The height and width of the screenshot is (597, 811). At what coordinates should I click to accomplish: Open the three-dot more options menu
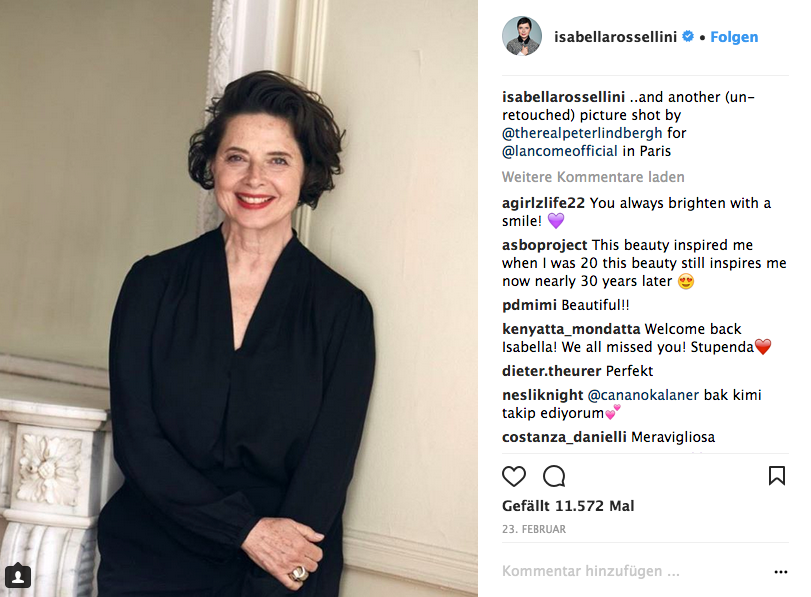(780, 572)
